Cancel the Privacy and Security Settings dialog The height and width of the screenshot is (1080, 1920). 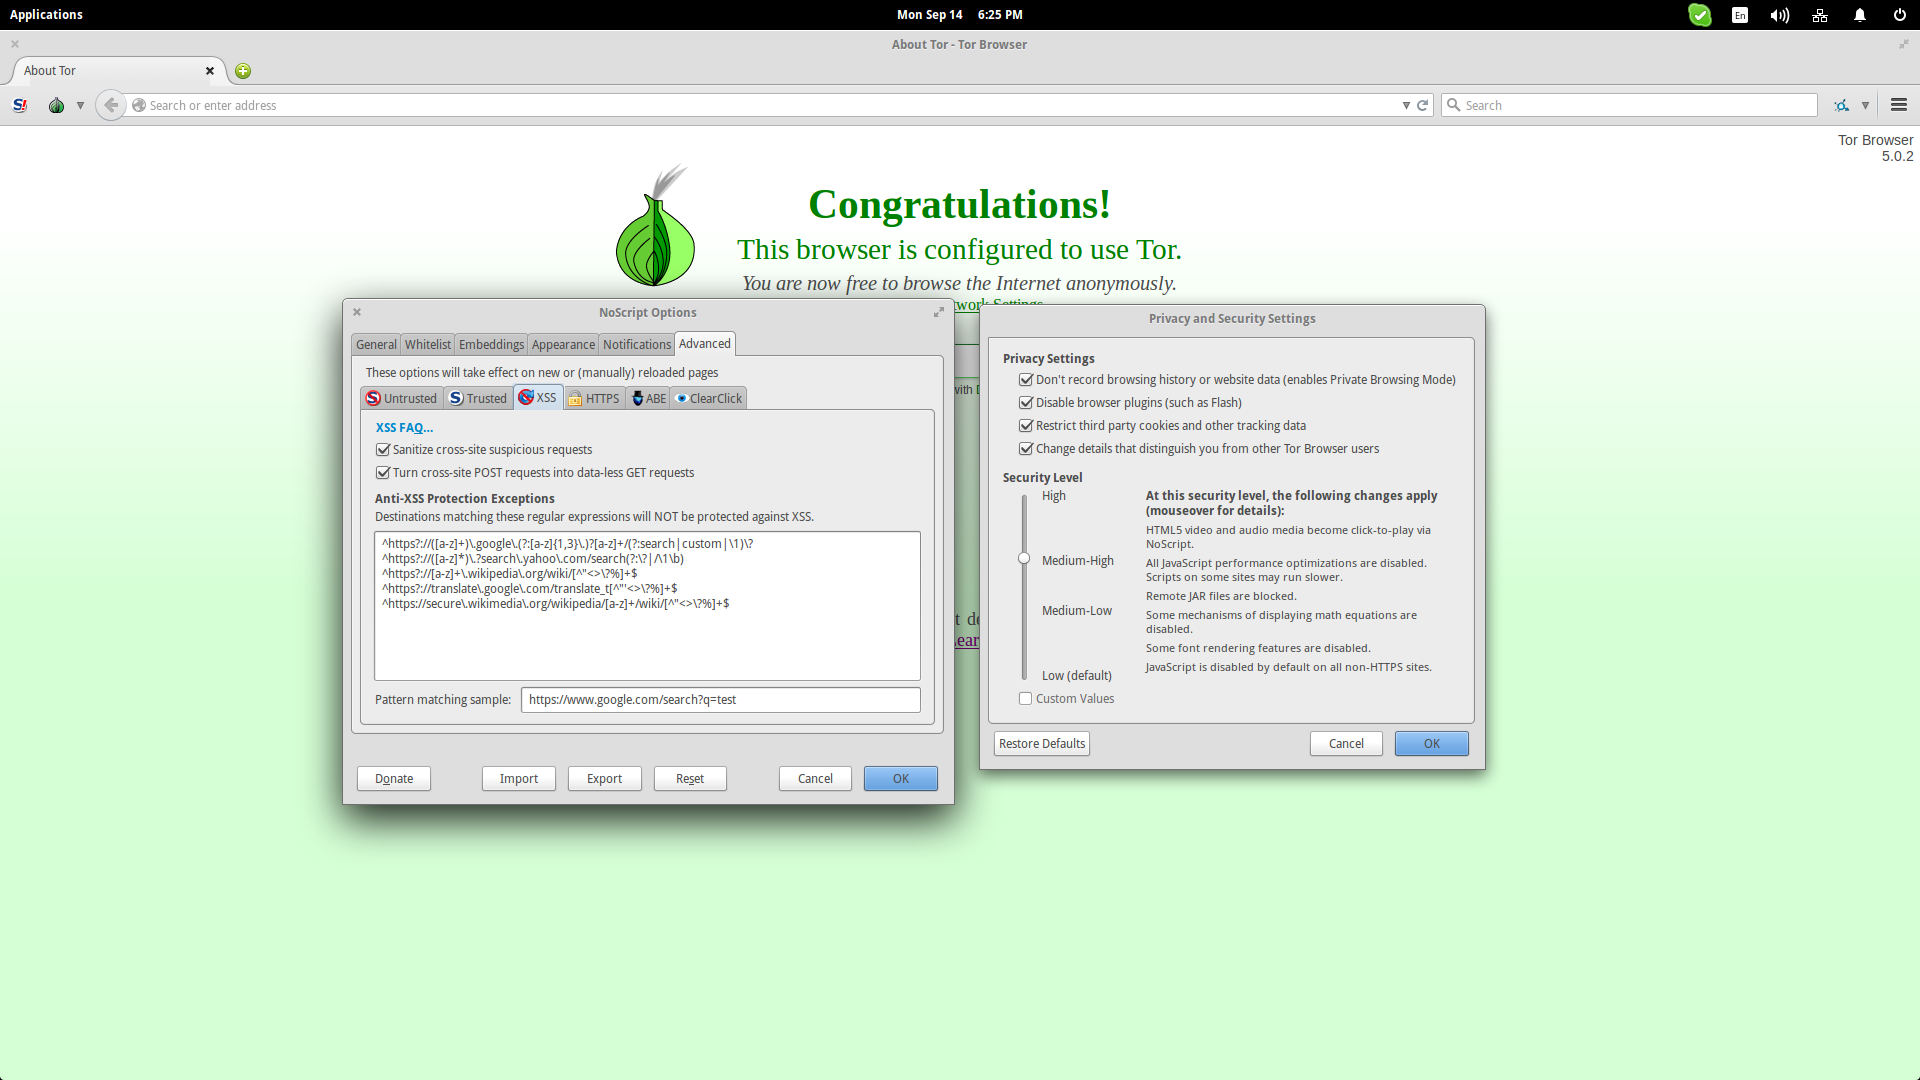1346,744
